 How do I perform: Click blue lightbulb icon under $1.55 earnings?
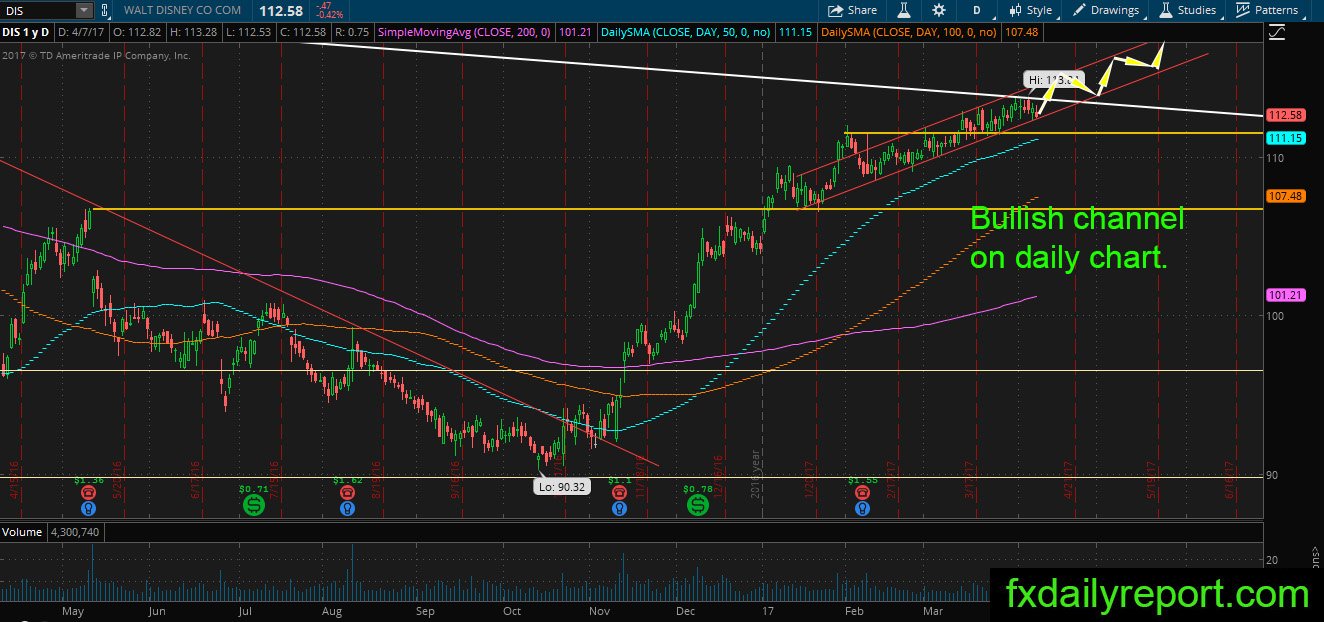click(x=862, y=508)
